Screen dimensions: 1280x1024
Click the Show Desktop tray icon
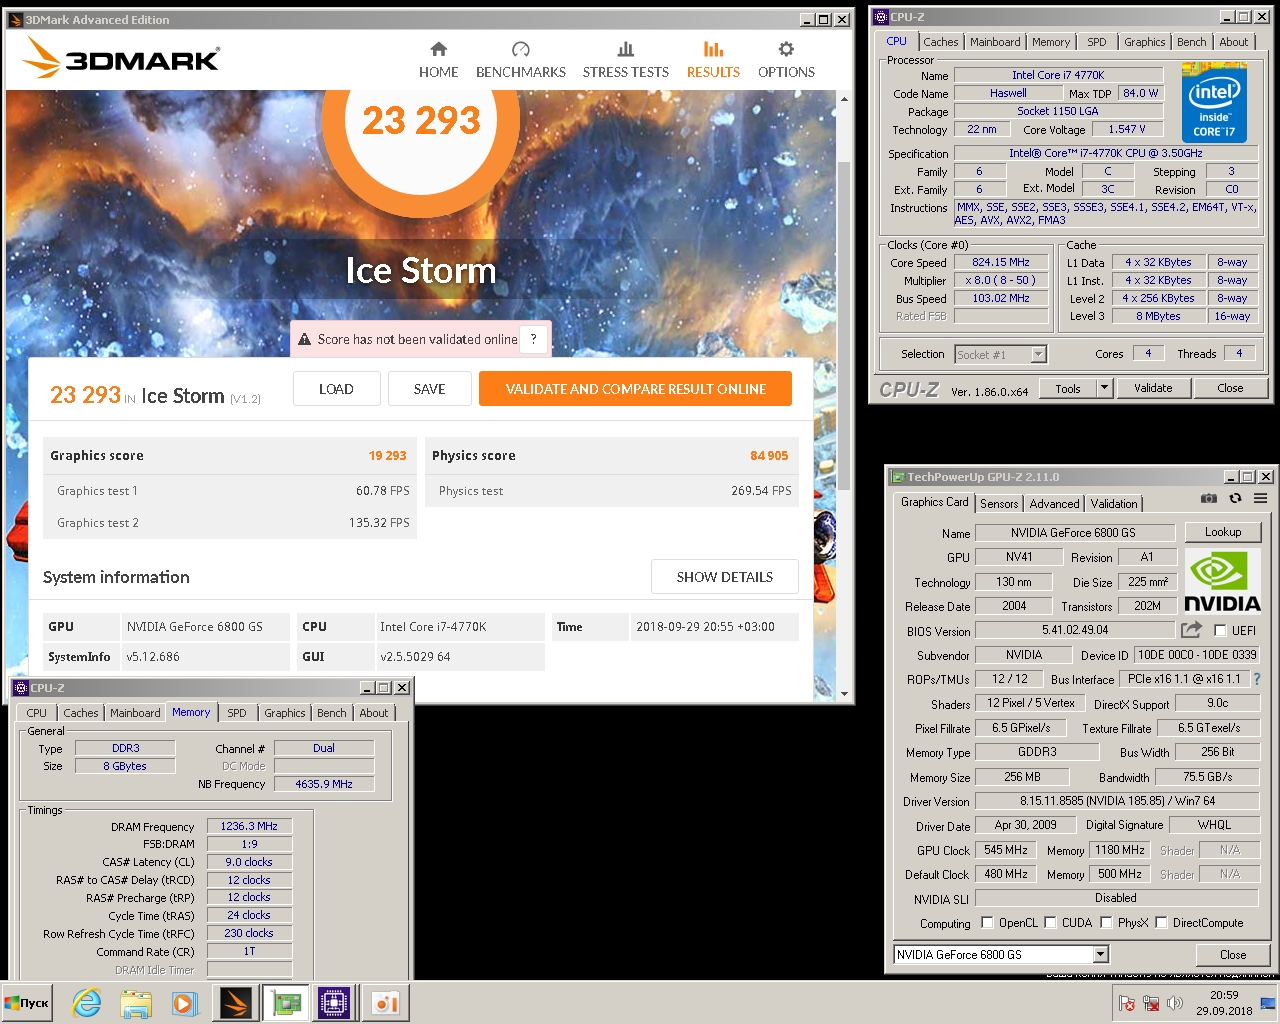click(x=1268, y=1003)
